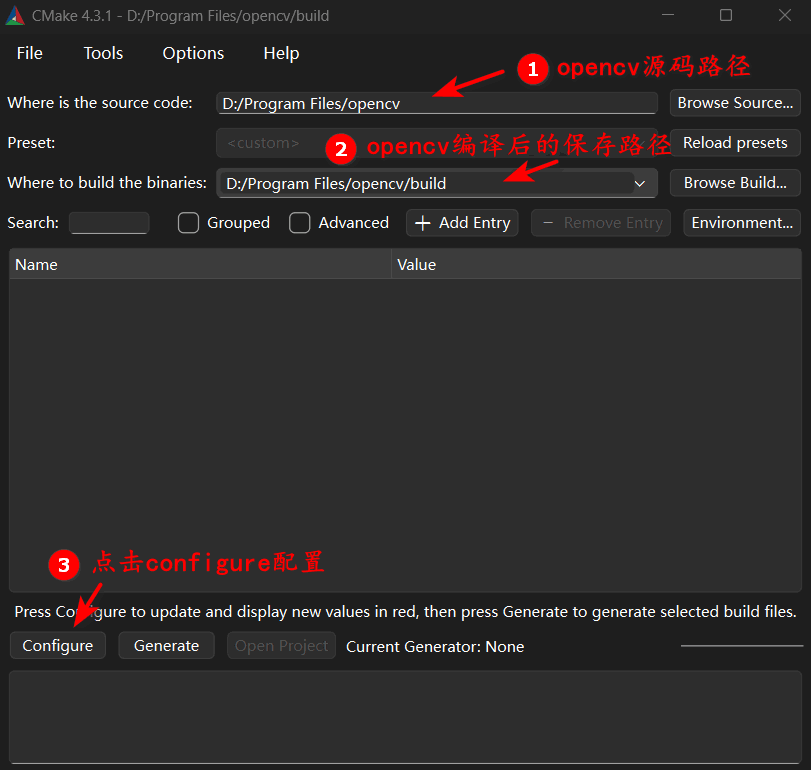Click the 'Where to build the binaries:' label
Screen dimensions: 811x770
tap(107, 183)
